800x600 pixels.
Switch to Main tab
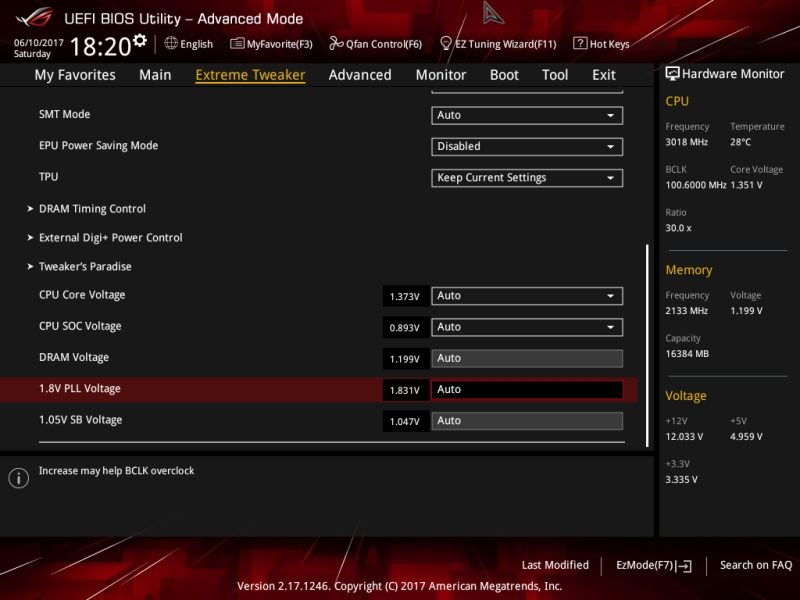click(x=155, y=75)
